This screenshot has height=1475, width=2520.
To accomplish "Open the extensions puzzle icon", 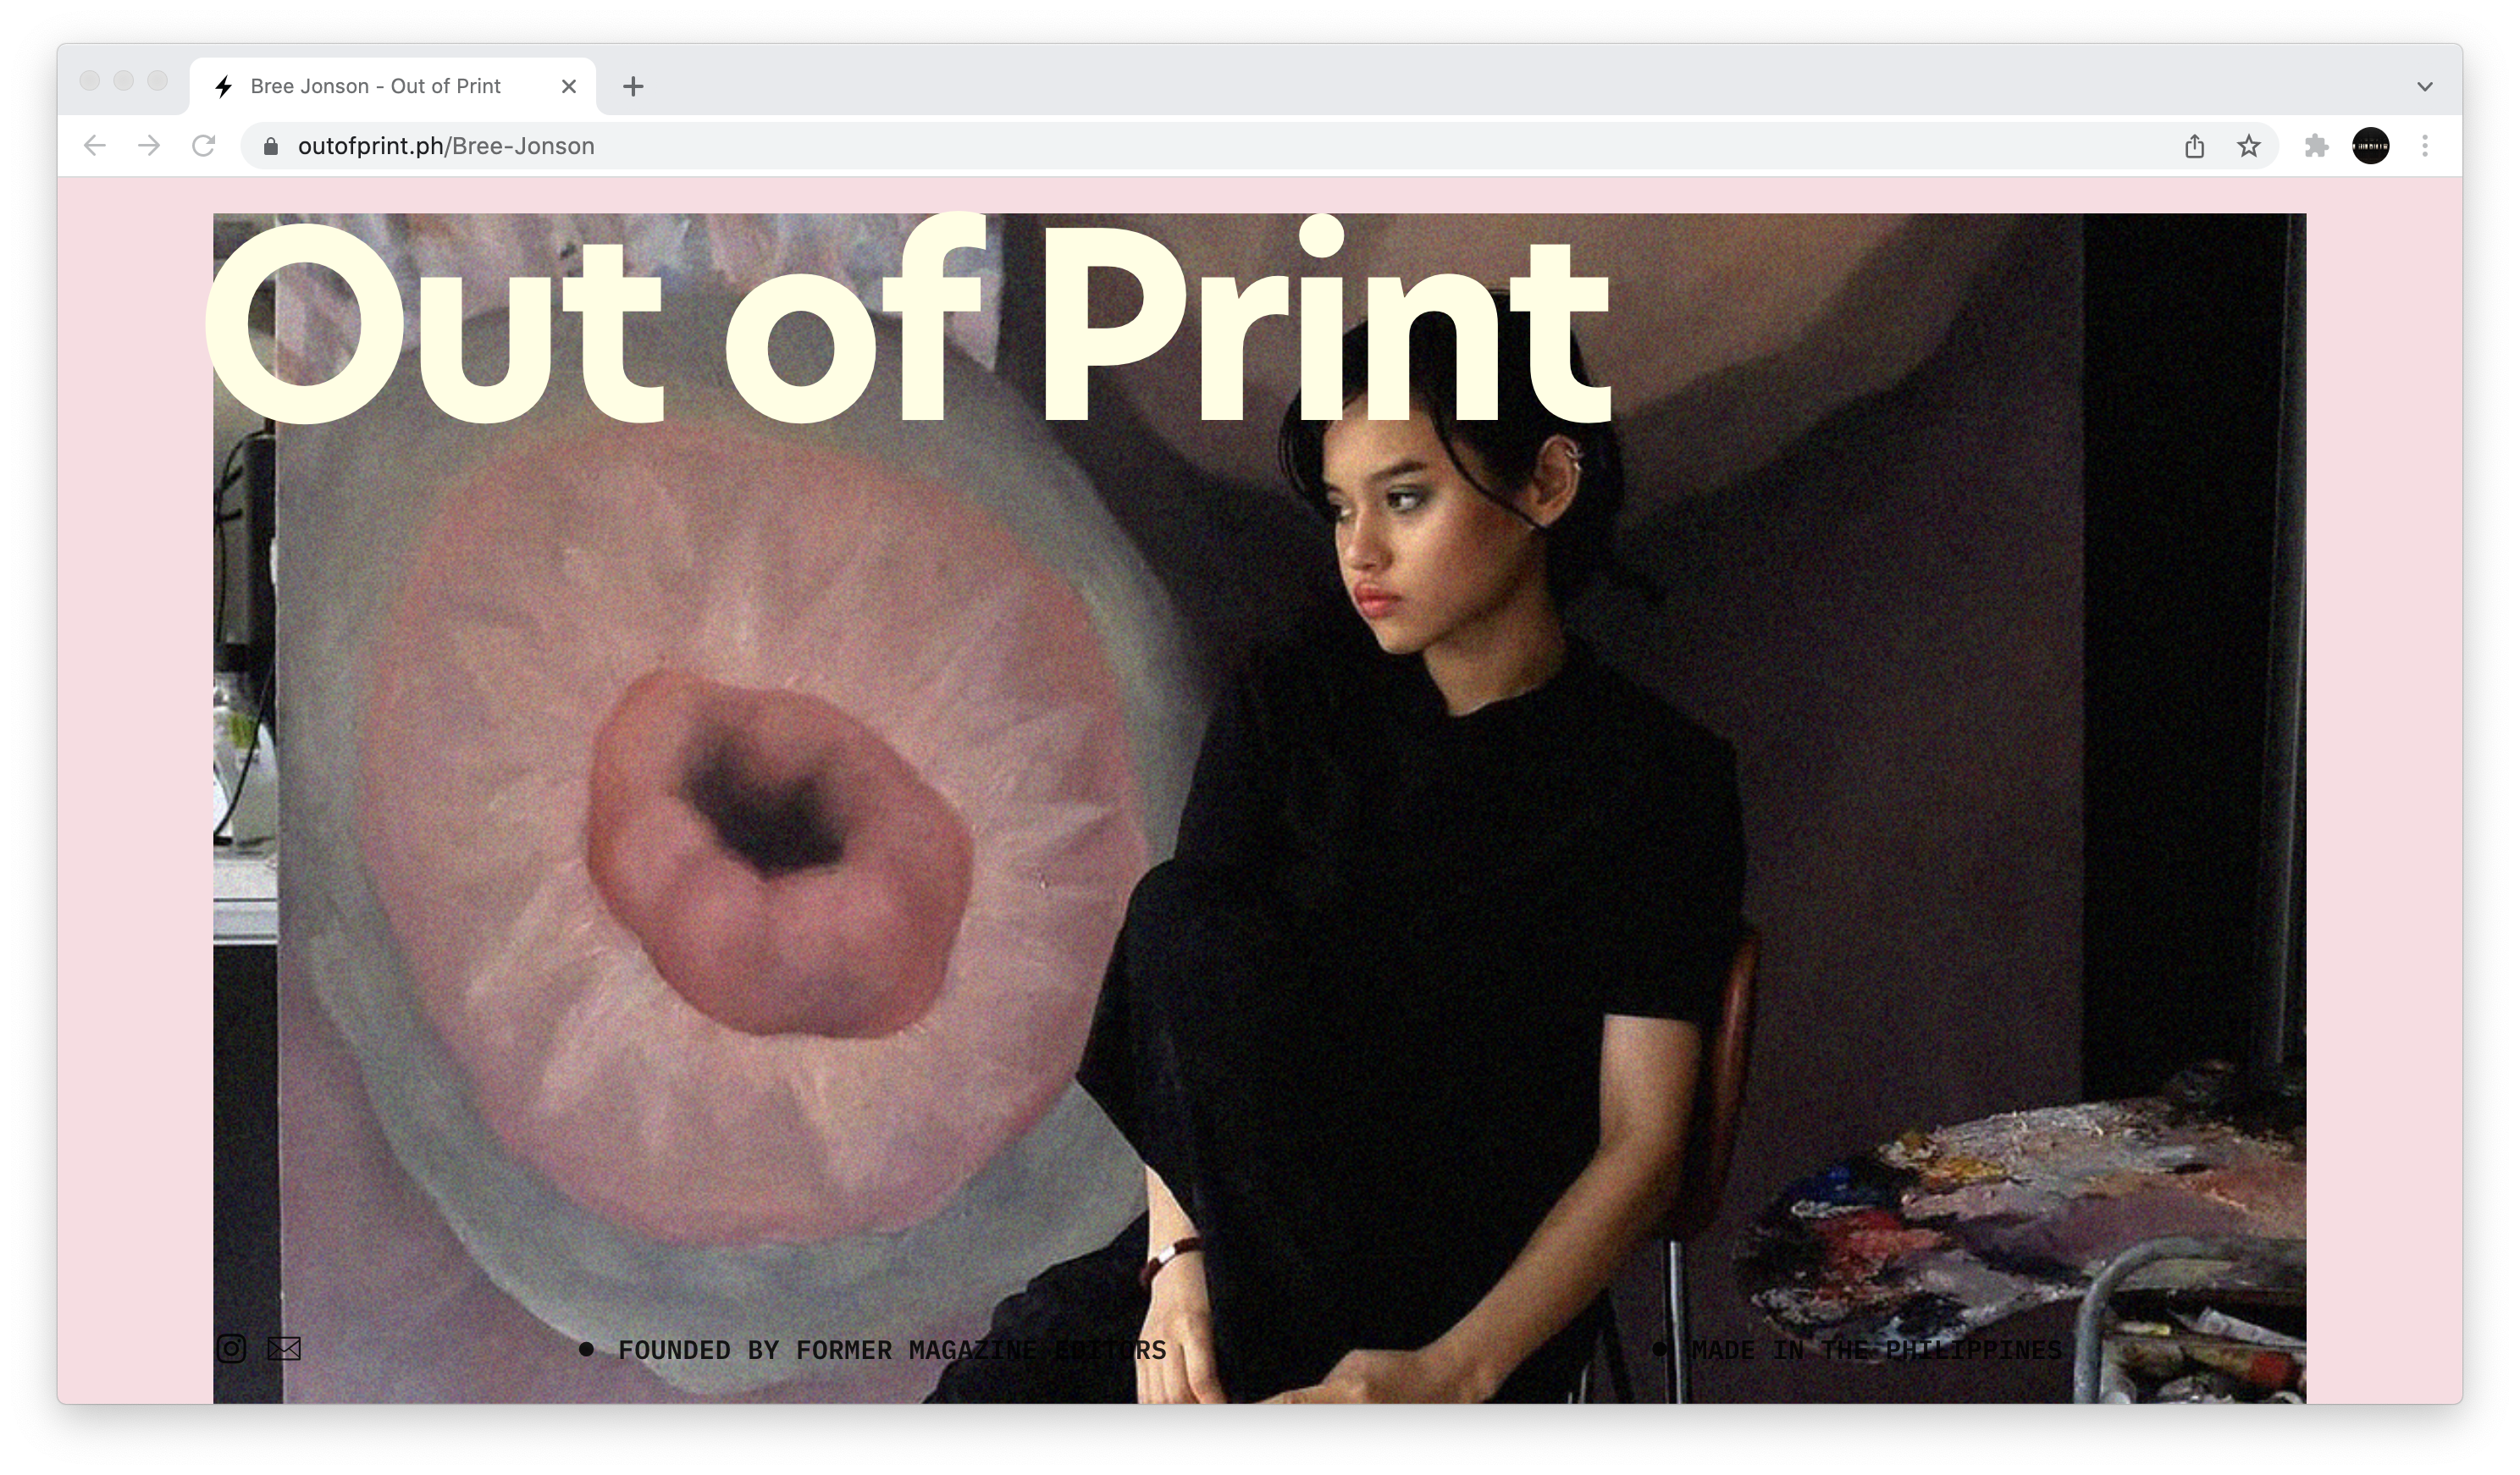I will pos(2316,146).
